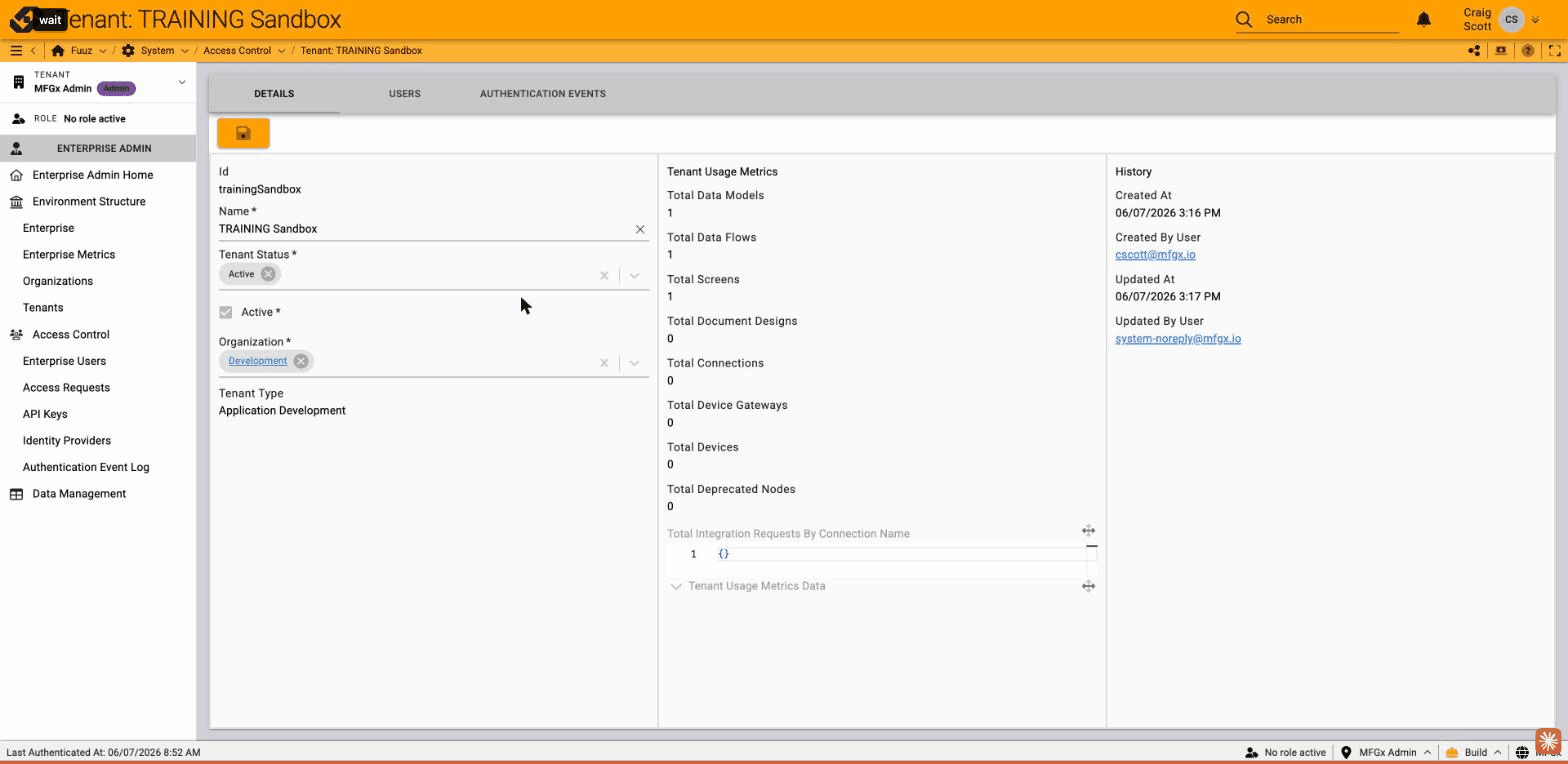The width and height of the screenshot is (1568, 764).
Task: Go back using the breadcrumb arrow
Action: [x=33, y=50]
